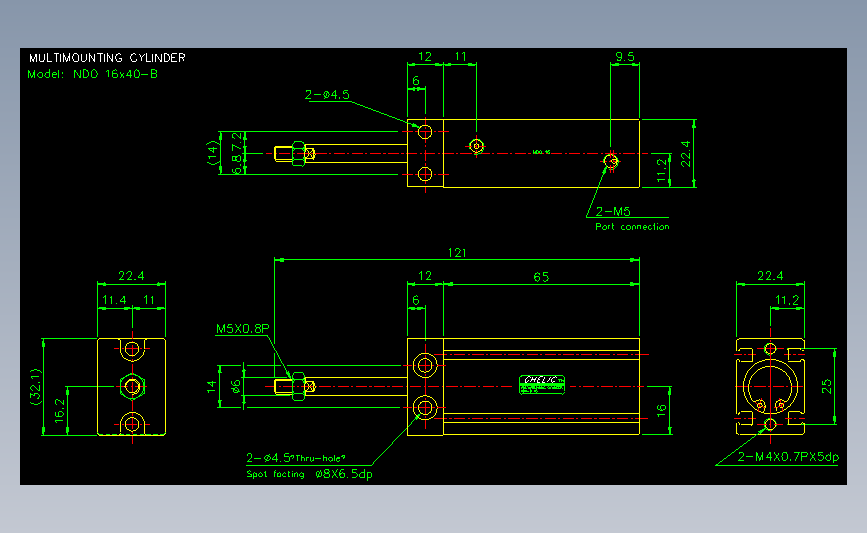This screenshot has height=533, width=867.
Task: Click the MULTIMOUNTING CYLINDER title text
Action: (x=107, y=58)
